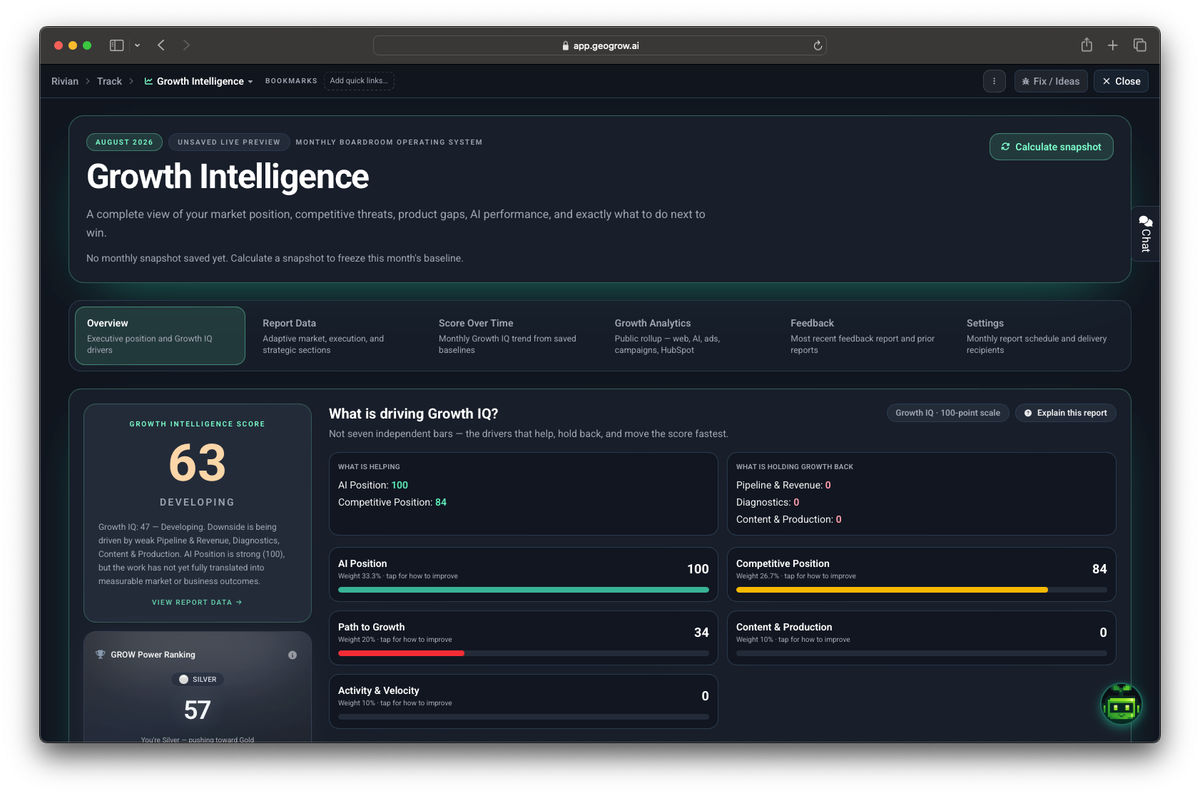Click the Close button in the header
This screenshot has height=795, width=1200.
(1121, 81)
